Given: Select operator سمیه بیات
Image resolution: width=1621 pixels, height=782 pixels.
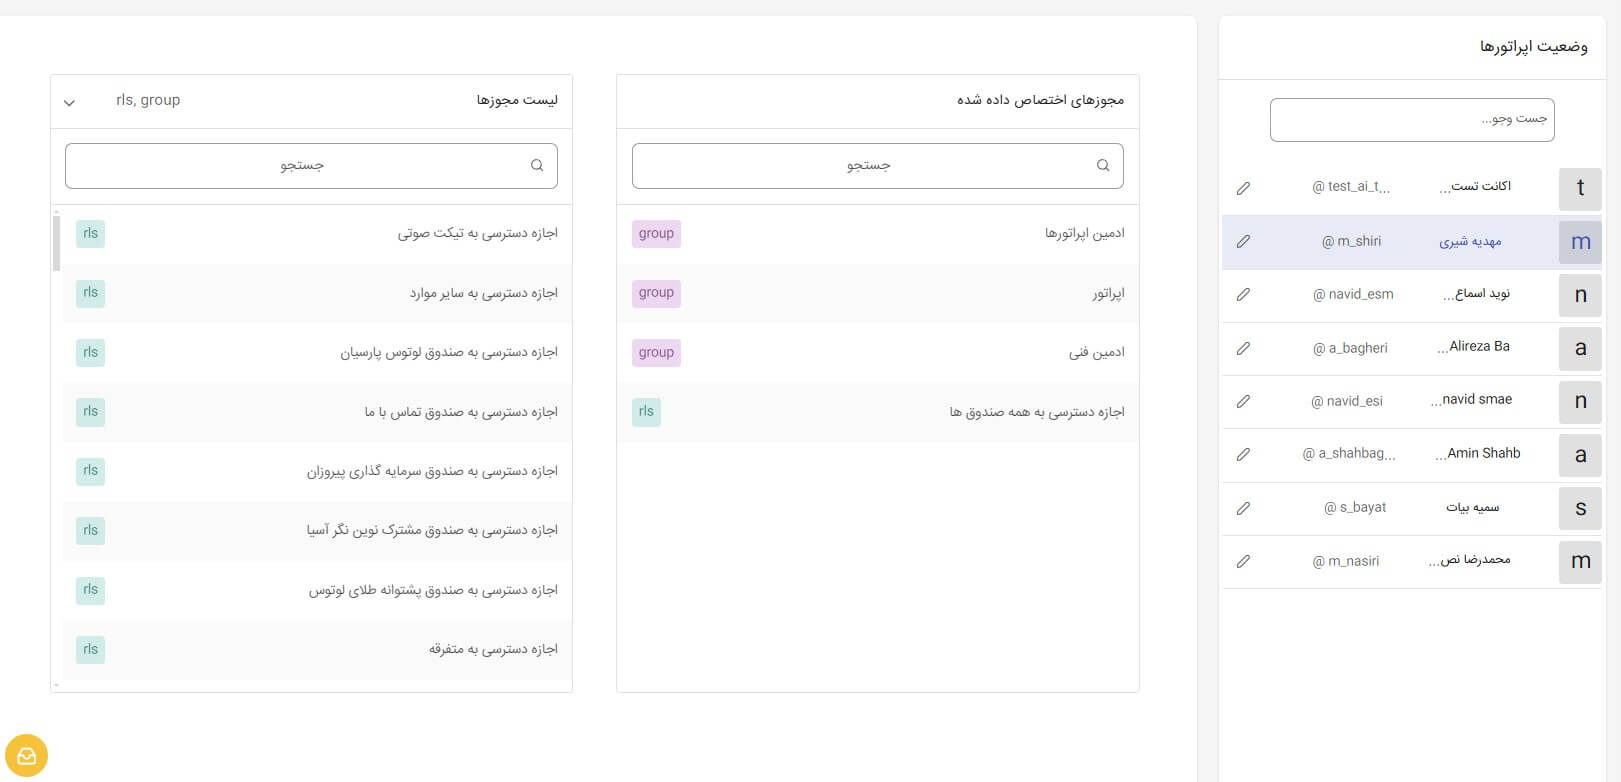Looking at the screenshot, I should point(1472,508).
